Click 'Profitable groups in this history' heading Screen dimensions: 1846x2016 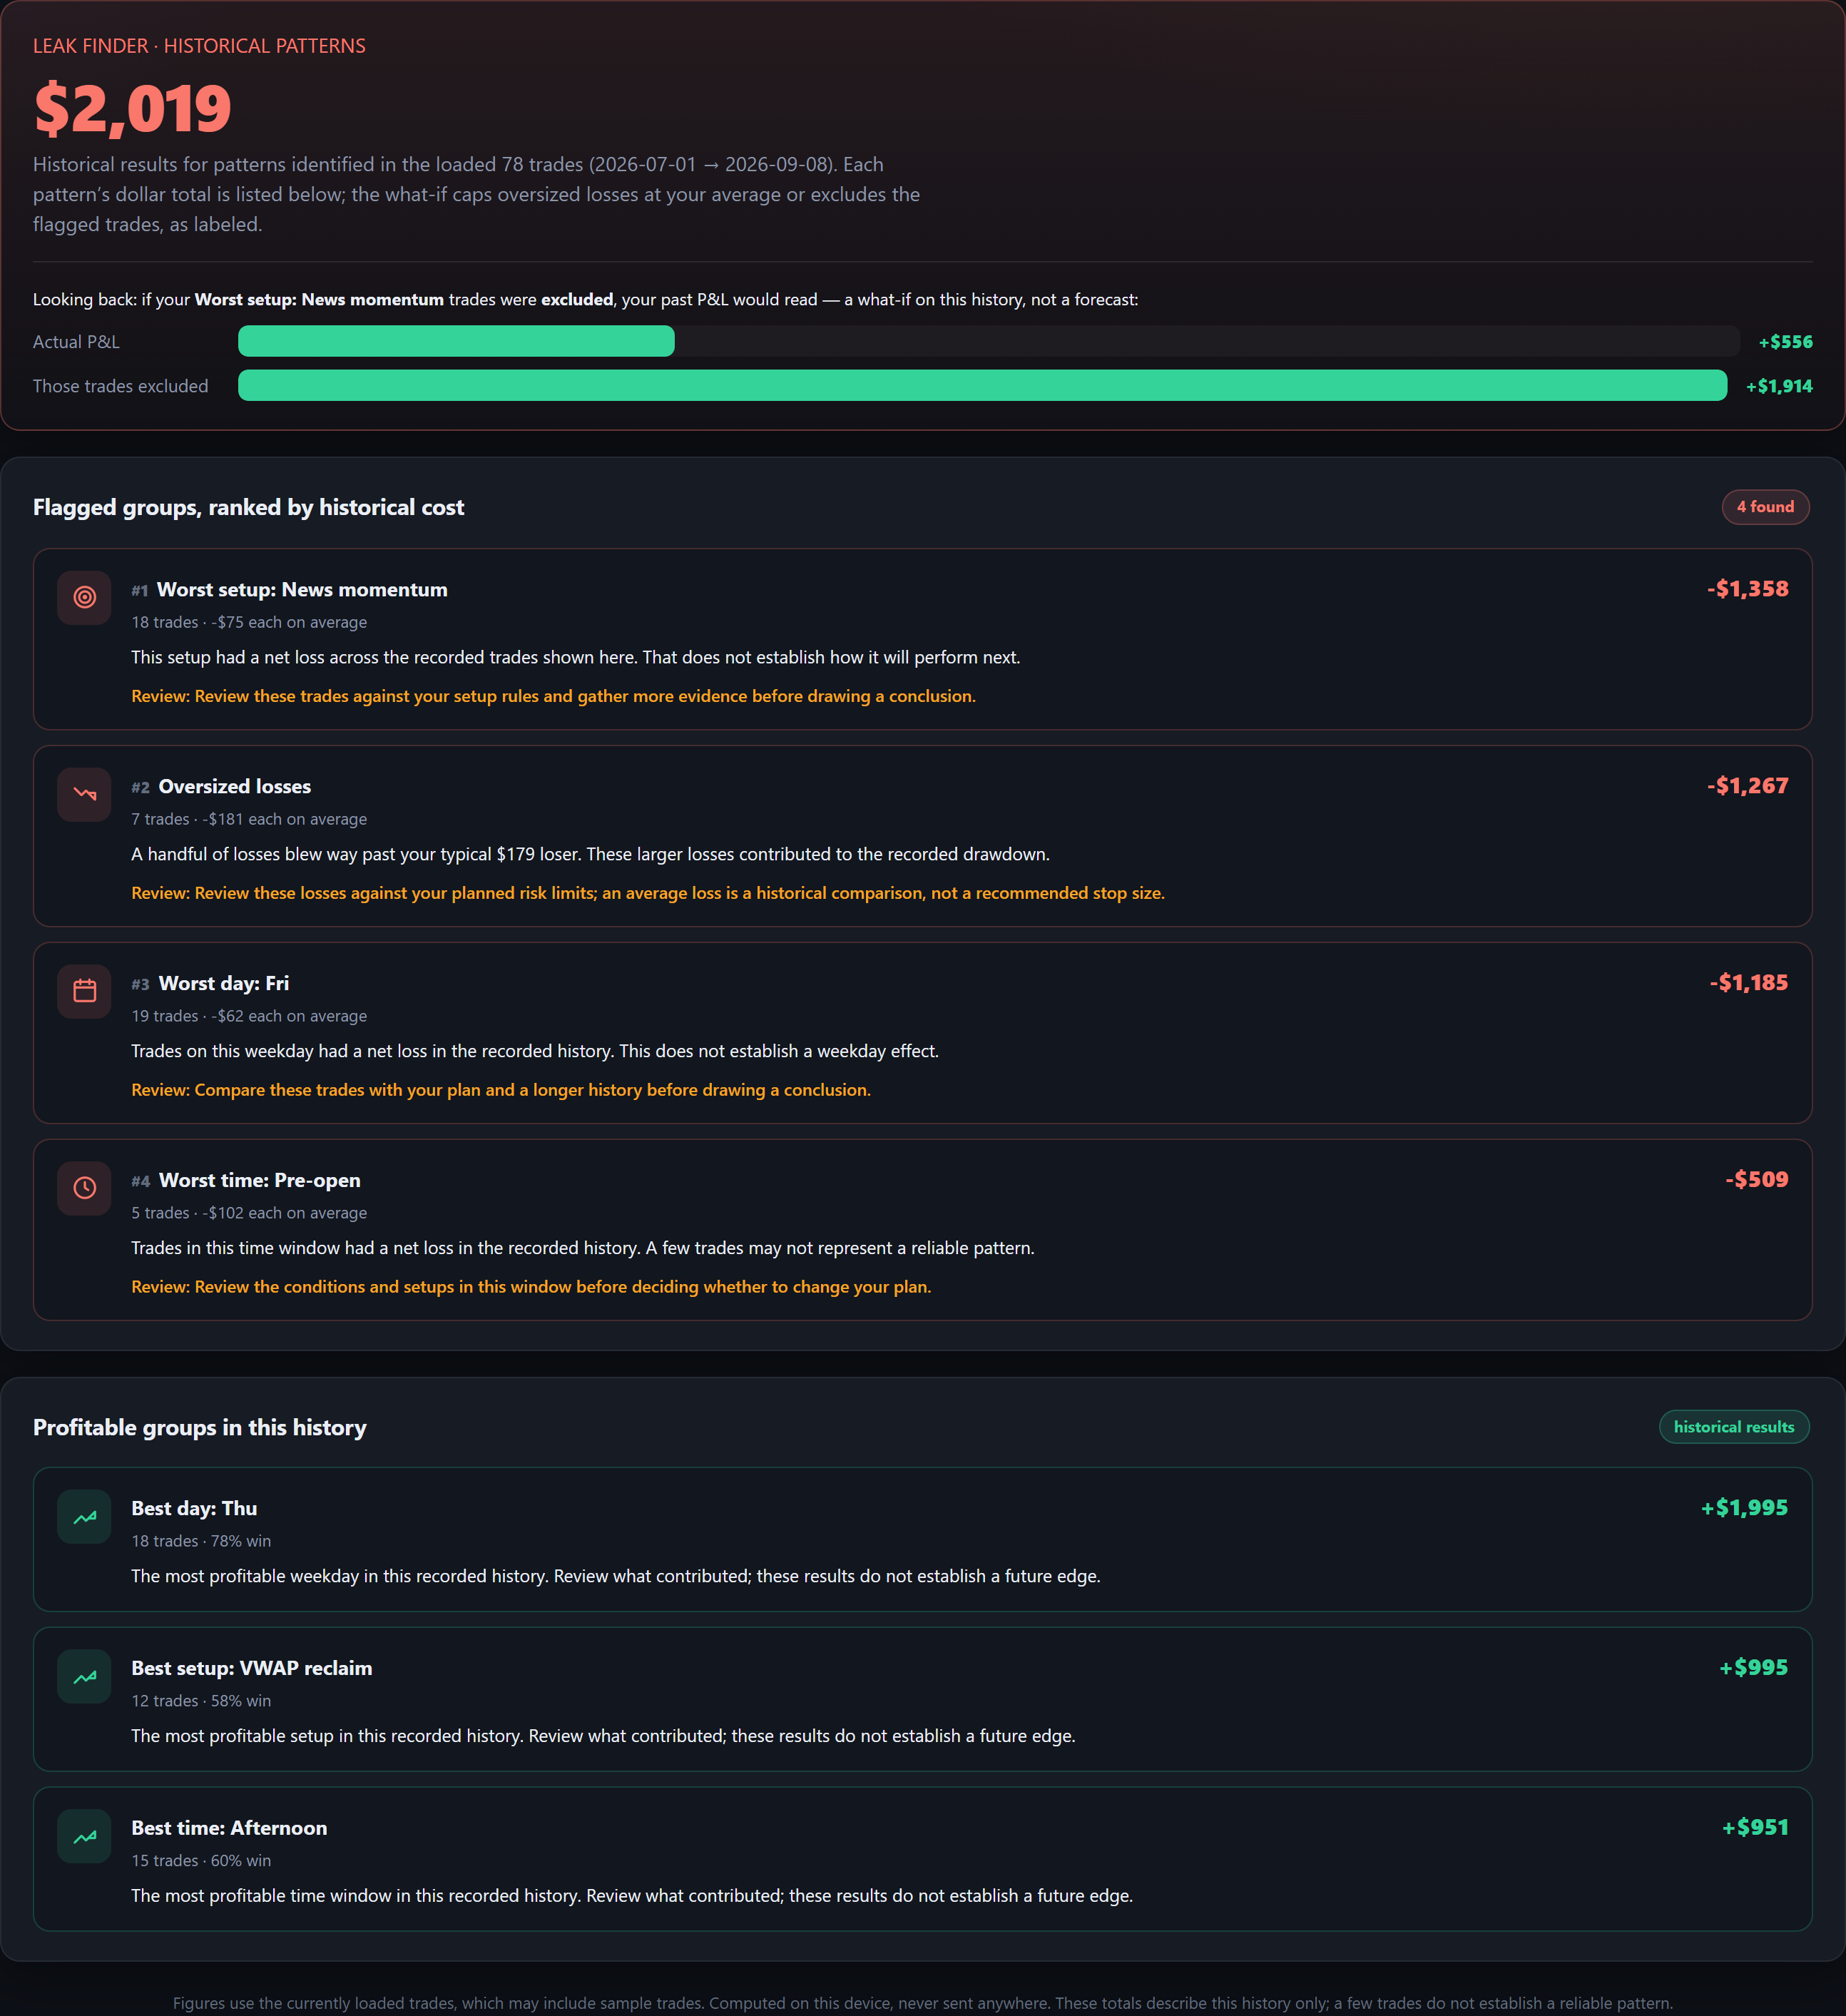200,1428
